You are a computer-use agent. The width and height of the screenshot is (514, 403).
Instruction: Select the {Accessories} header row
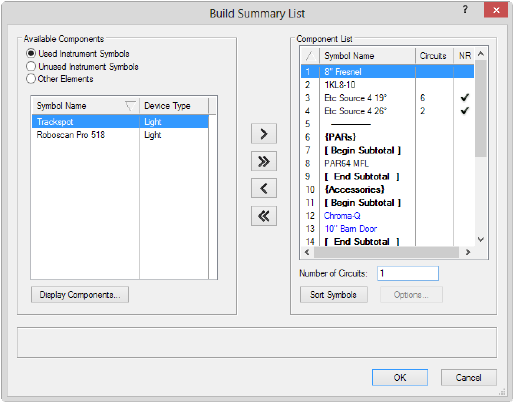click(388, 189)
